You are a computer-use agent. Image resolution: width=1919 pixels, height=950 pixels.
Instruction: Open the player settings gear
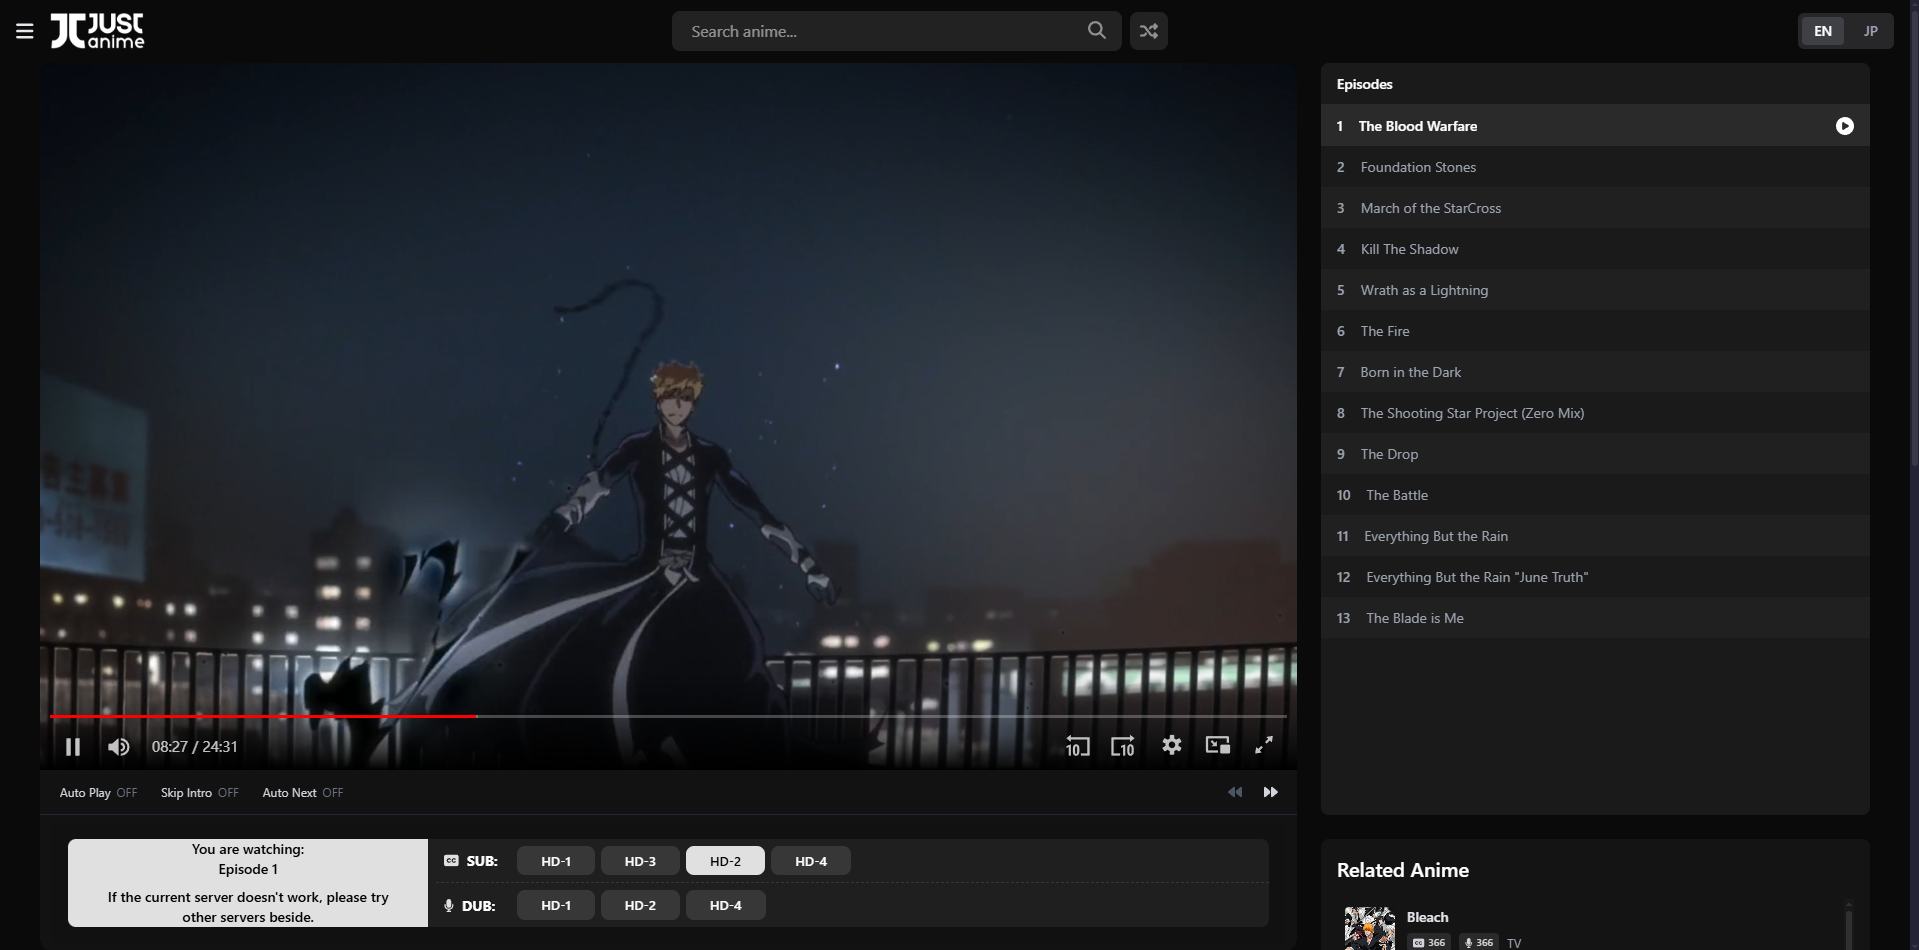pyautogui.click(x=1171, y=745)
